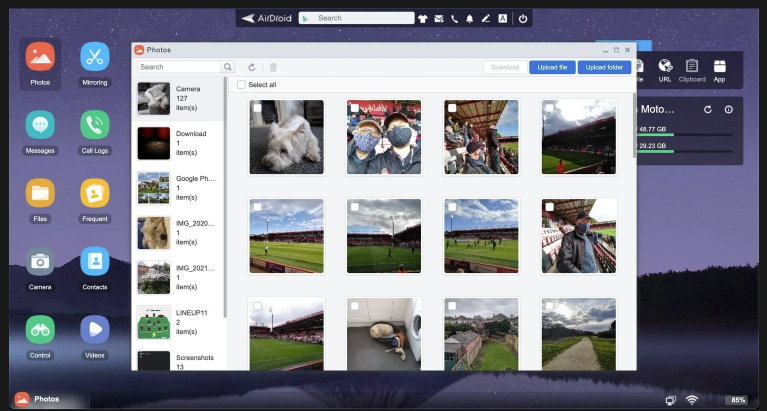
Task: Click the album search field
Action: (x=179, y=67)
